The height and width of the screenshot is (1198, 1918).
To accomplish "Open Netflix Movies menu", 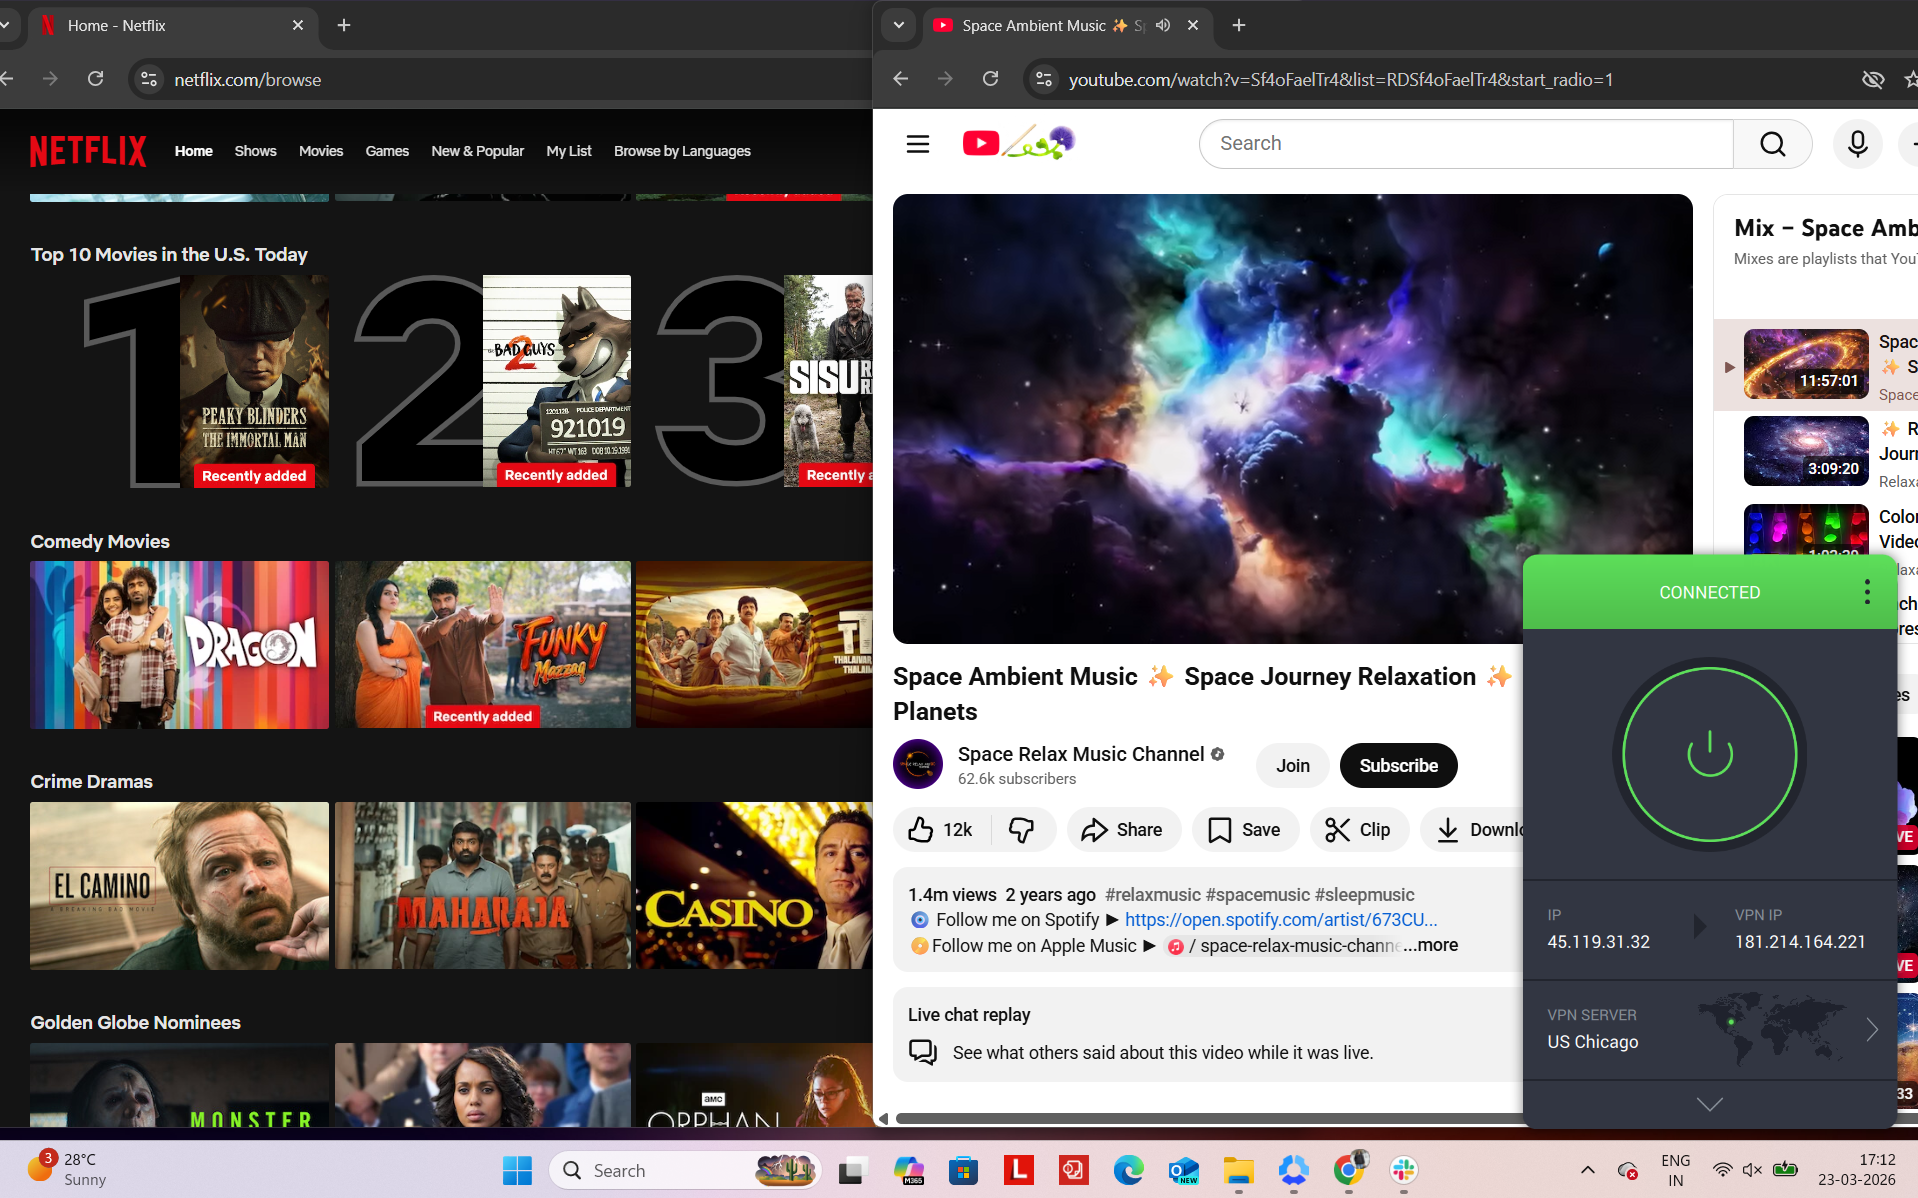I will (320, 151).
